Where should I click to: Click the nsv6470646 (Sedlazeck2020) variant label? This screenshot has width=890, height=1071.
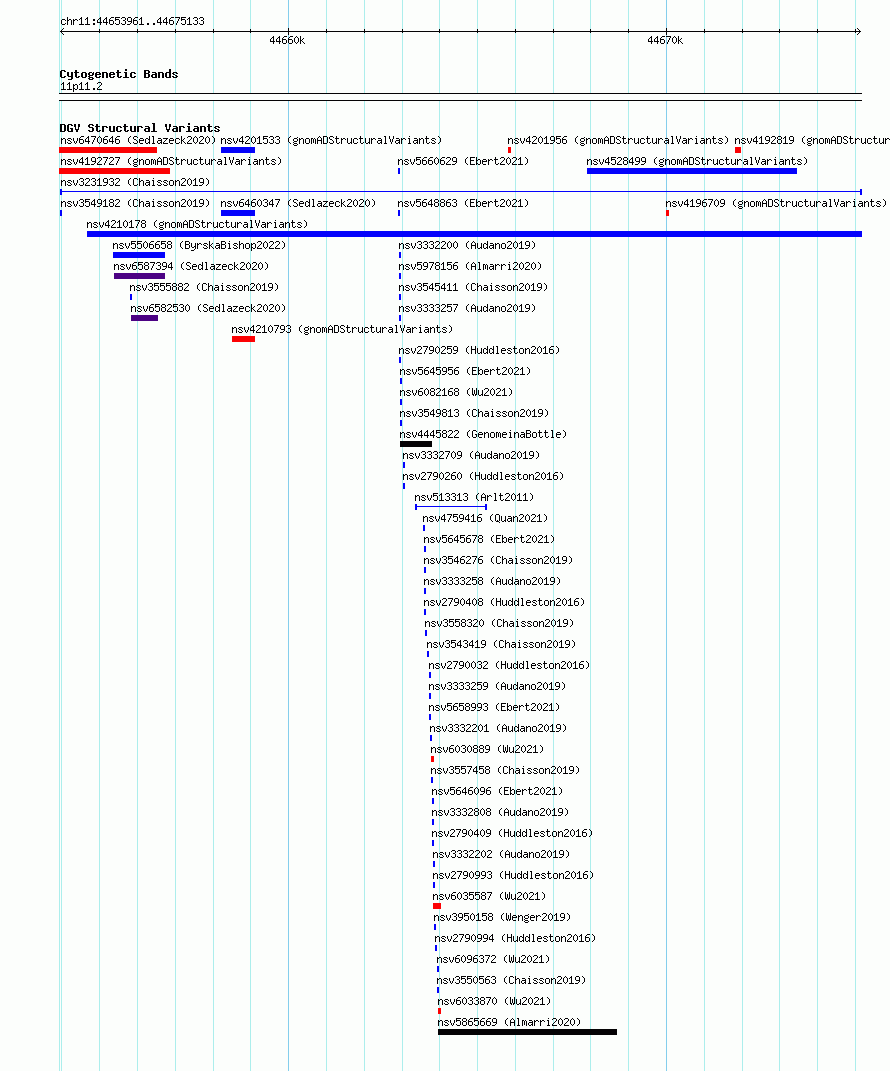point(138,140)
